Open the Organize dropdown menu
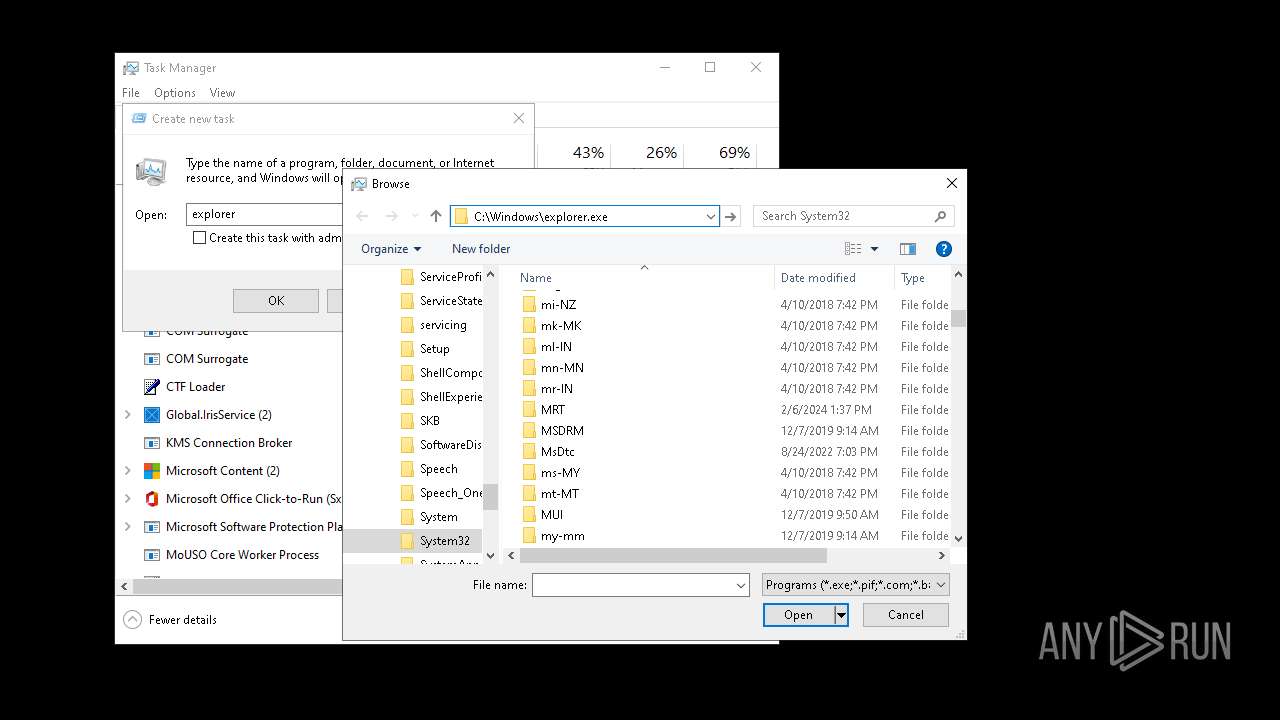 click(391, 249)
